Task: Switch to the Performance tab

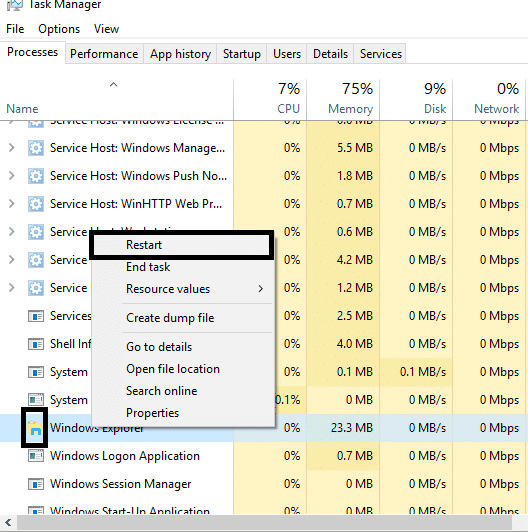Action: [104, 54]
